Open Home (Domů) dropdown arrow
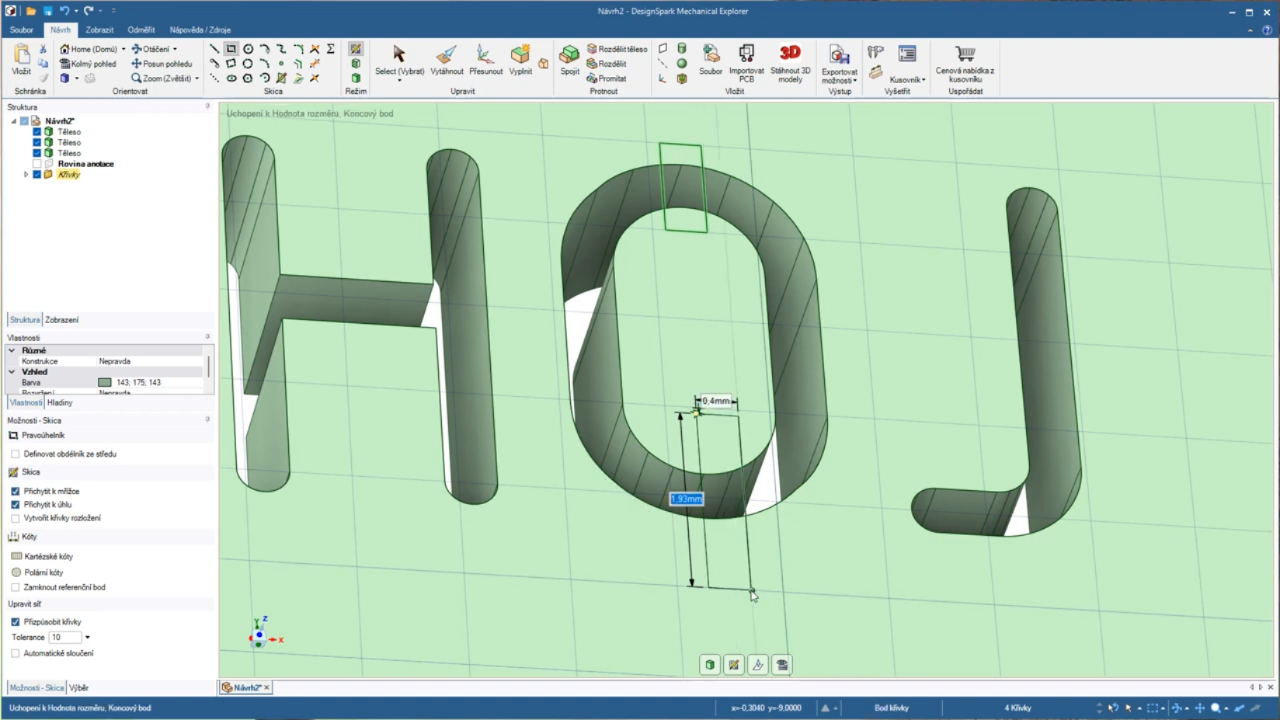The image size is (1280, 720). (x=123, y=49)
